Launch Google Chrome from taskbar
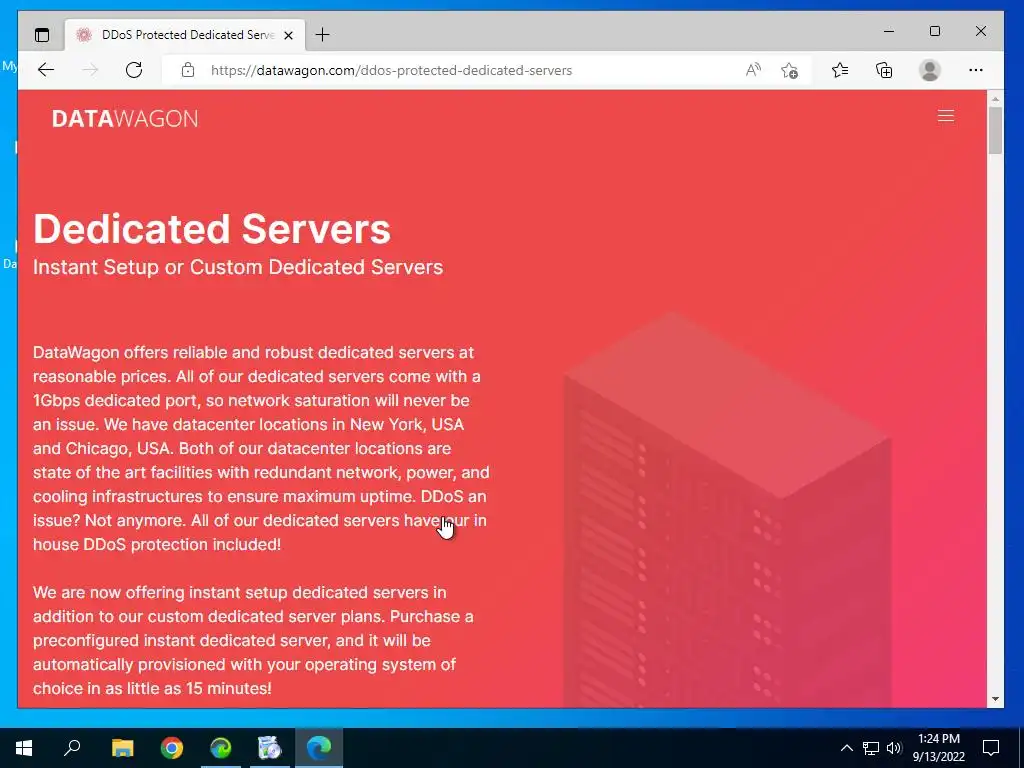Screen dimensions: 1024x768 (172, 748)
